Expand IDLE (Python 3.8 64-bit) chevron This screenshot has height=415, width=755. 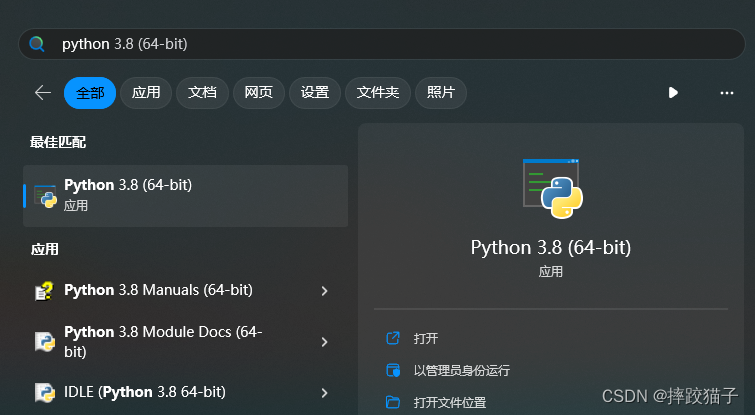click(325, 393)
